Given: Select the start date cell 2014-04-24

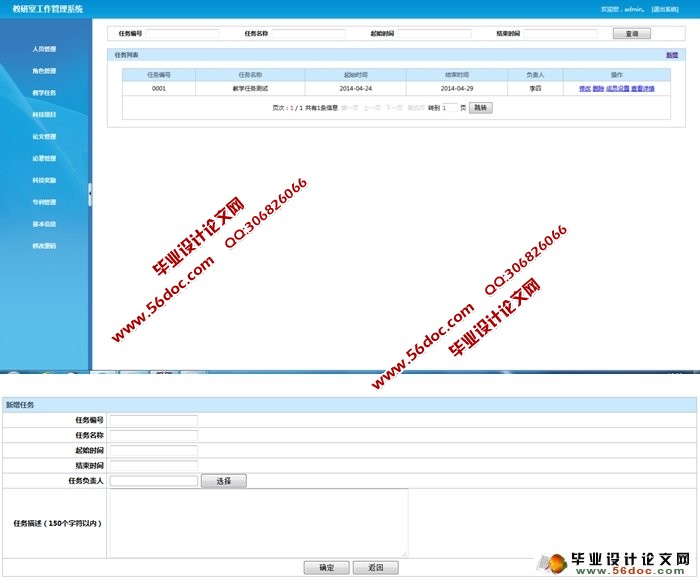Looking at the screenshot, I should (x=356, y=88).
